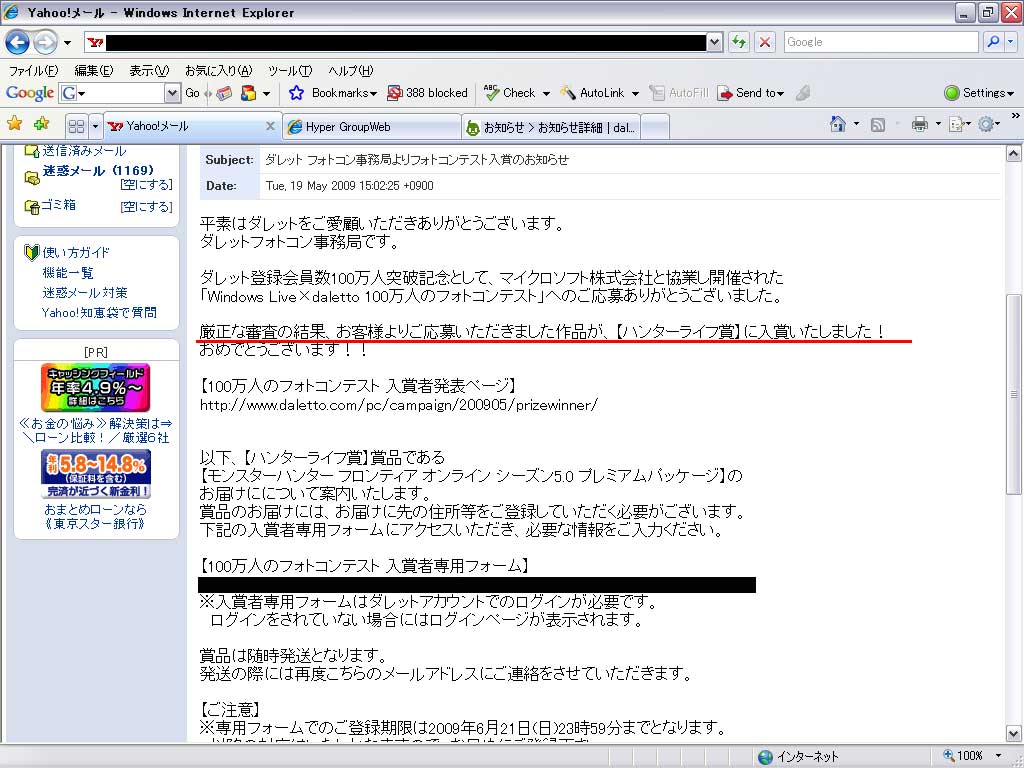Click the Add to Favorites icon

(x=41, y=123)
